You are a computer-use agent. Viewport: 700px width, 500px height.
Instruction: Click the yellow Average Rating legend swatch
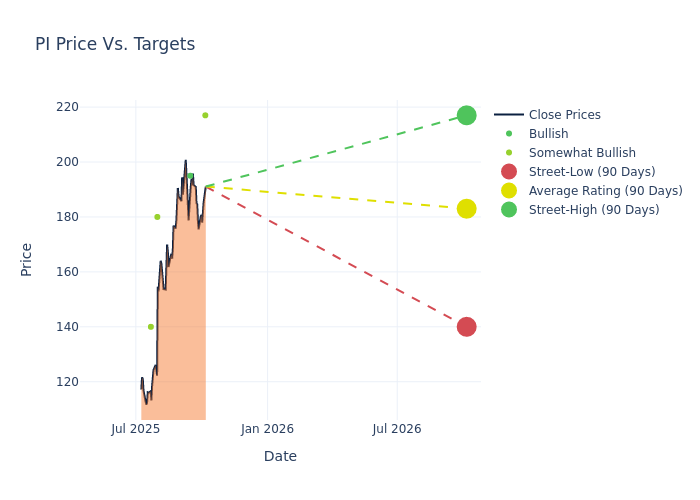pos(509,191)
